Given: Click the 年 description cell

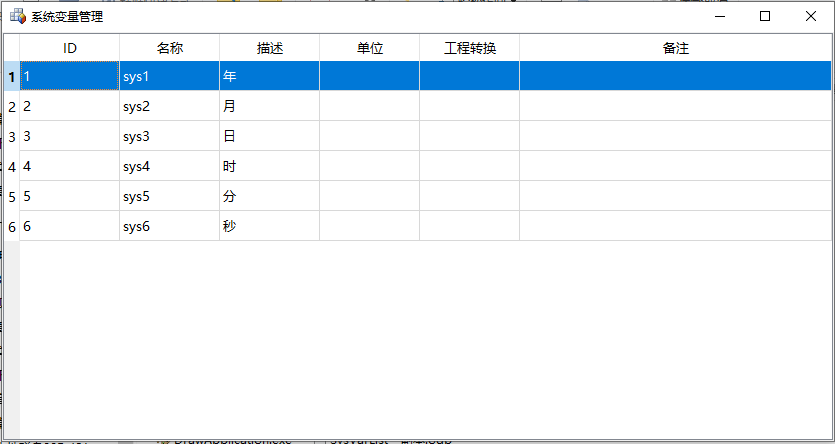Looking at the screenshot, I should [x=270, y=76].
